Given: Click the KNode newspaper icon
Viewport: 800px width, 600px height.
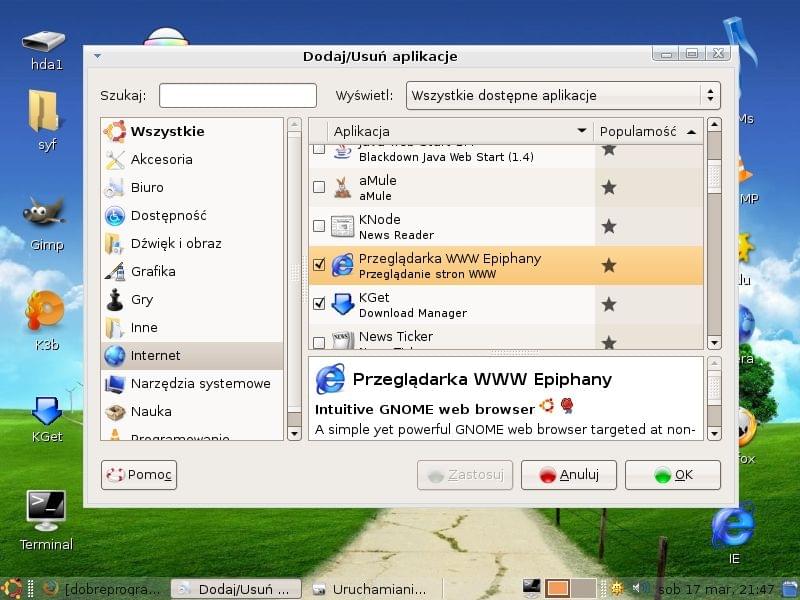Looking at the screenshot, I should (342, 227).
